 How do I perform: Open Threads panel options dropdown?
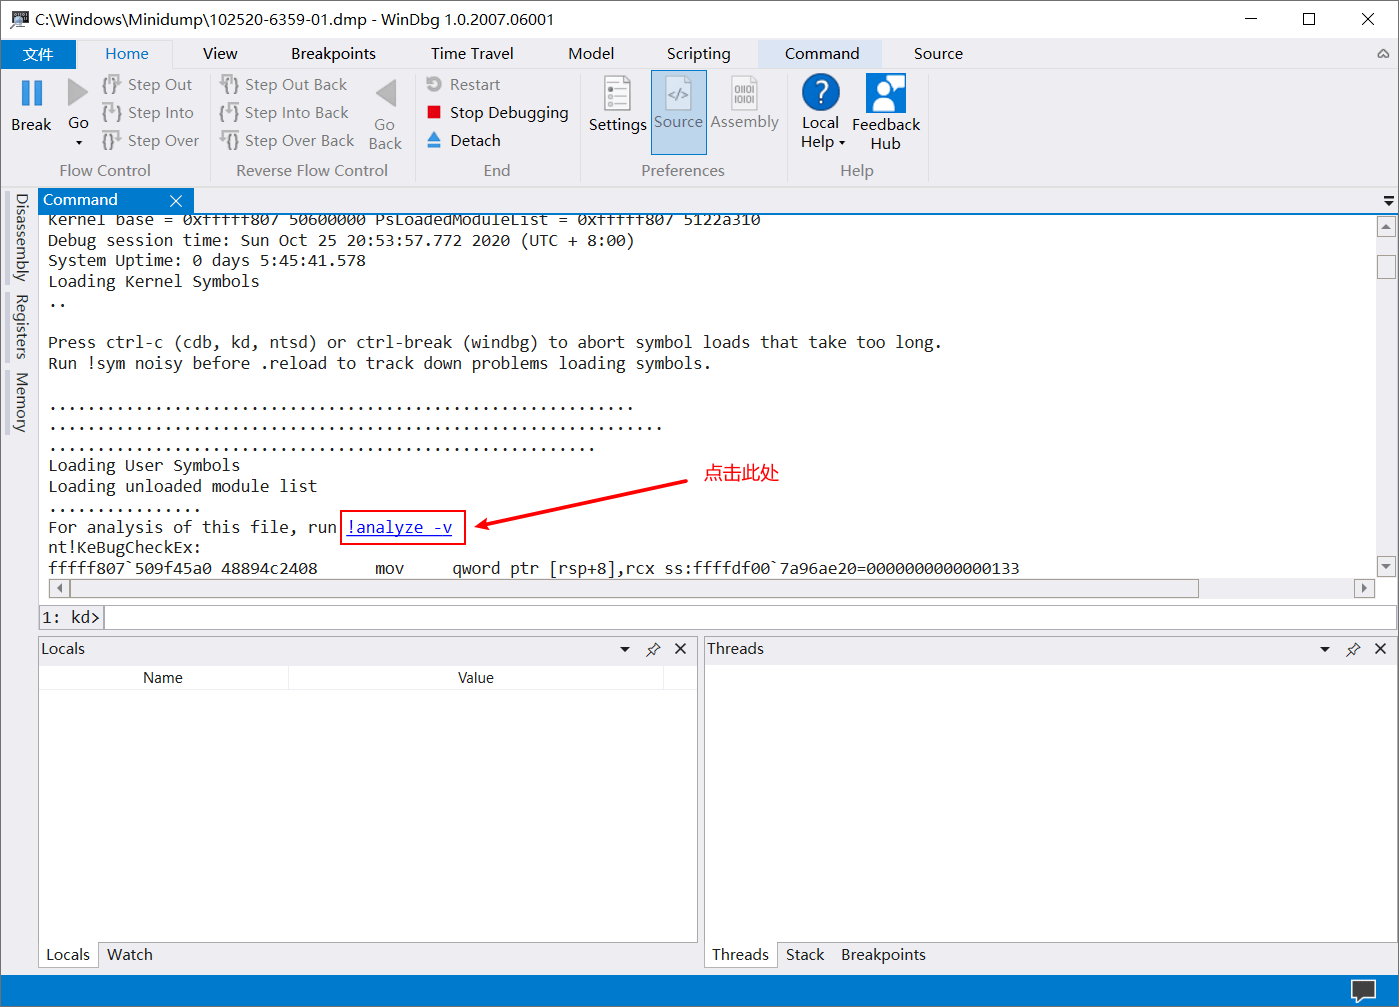click(x=1325, y=650)
